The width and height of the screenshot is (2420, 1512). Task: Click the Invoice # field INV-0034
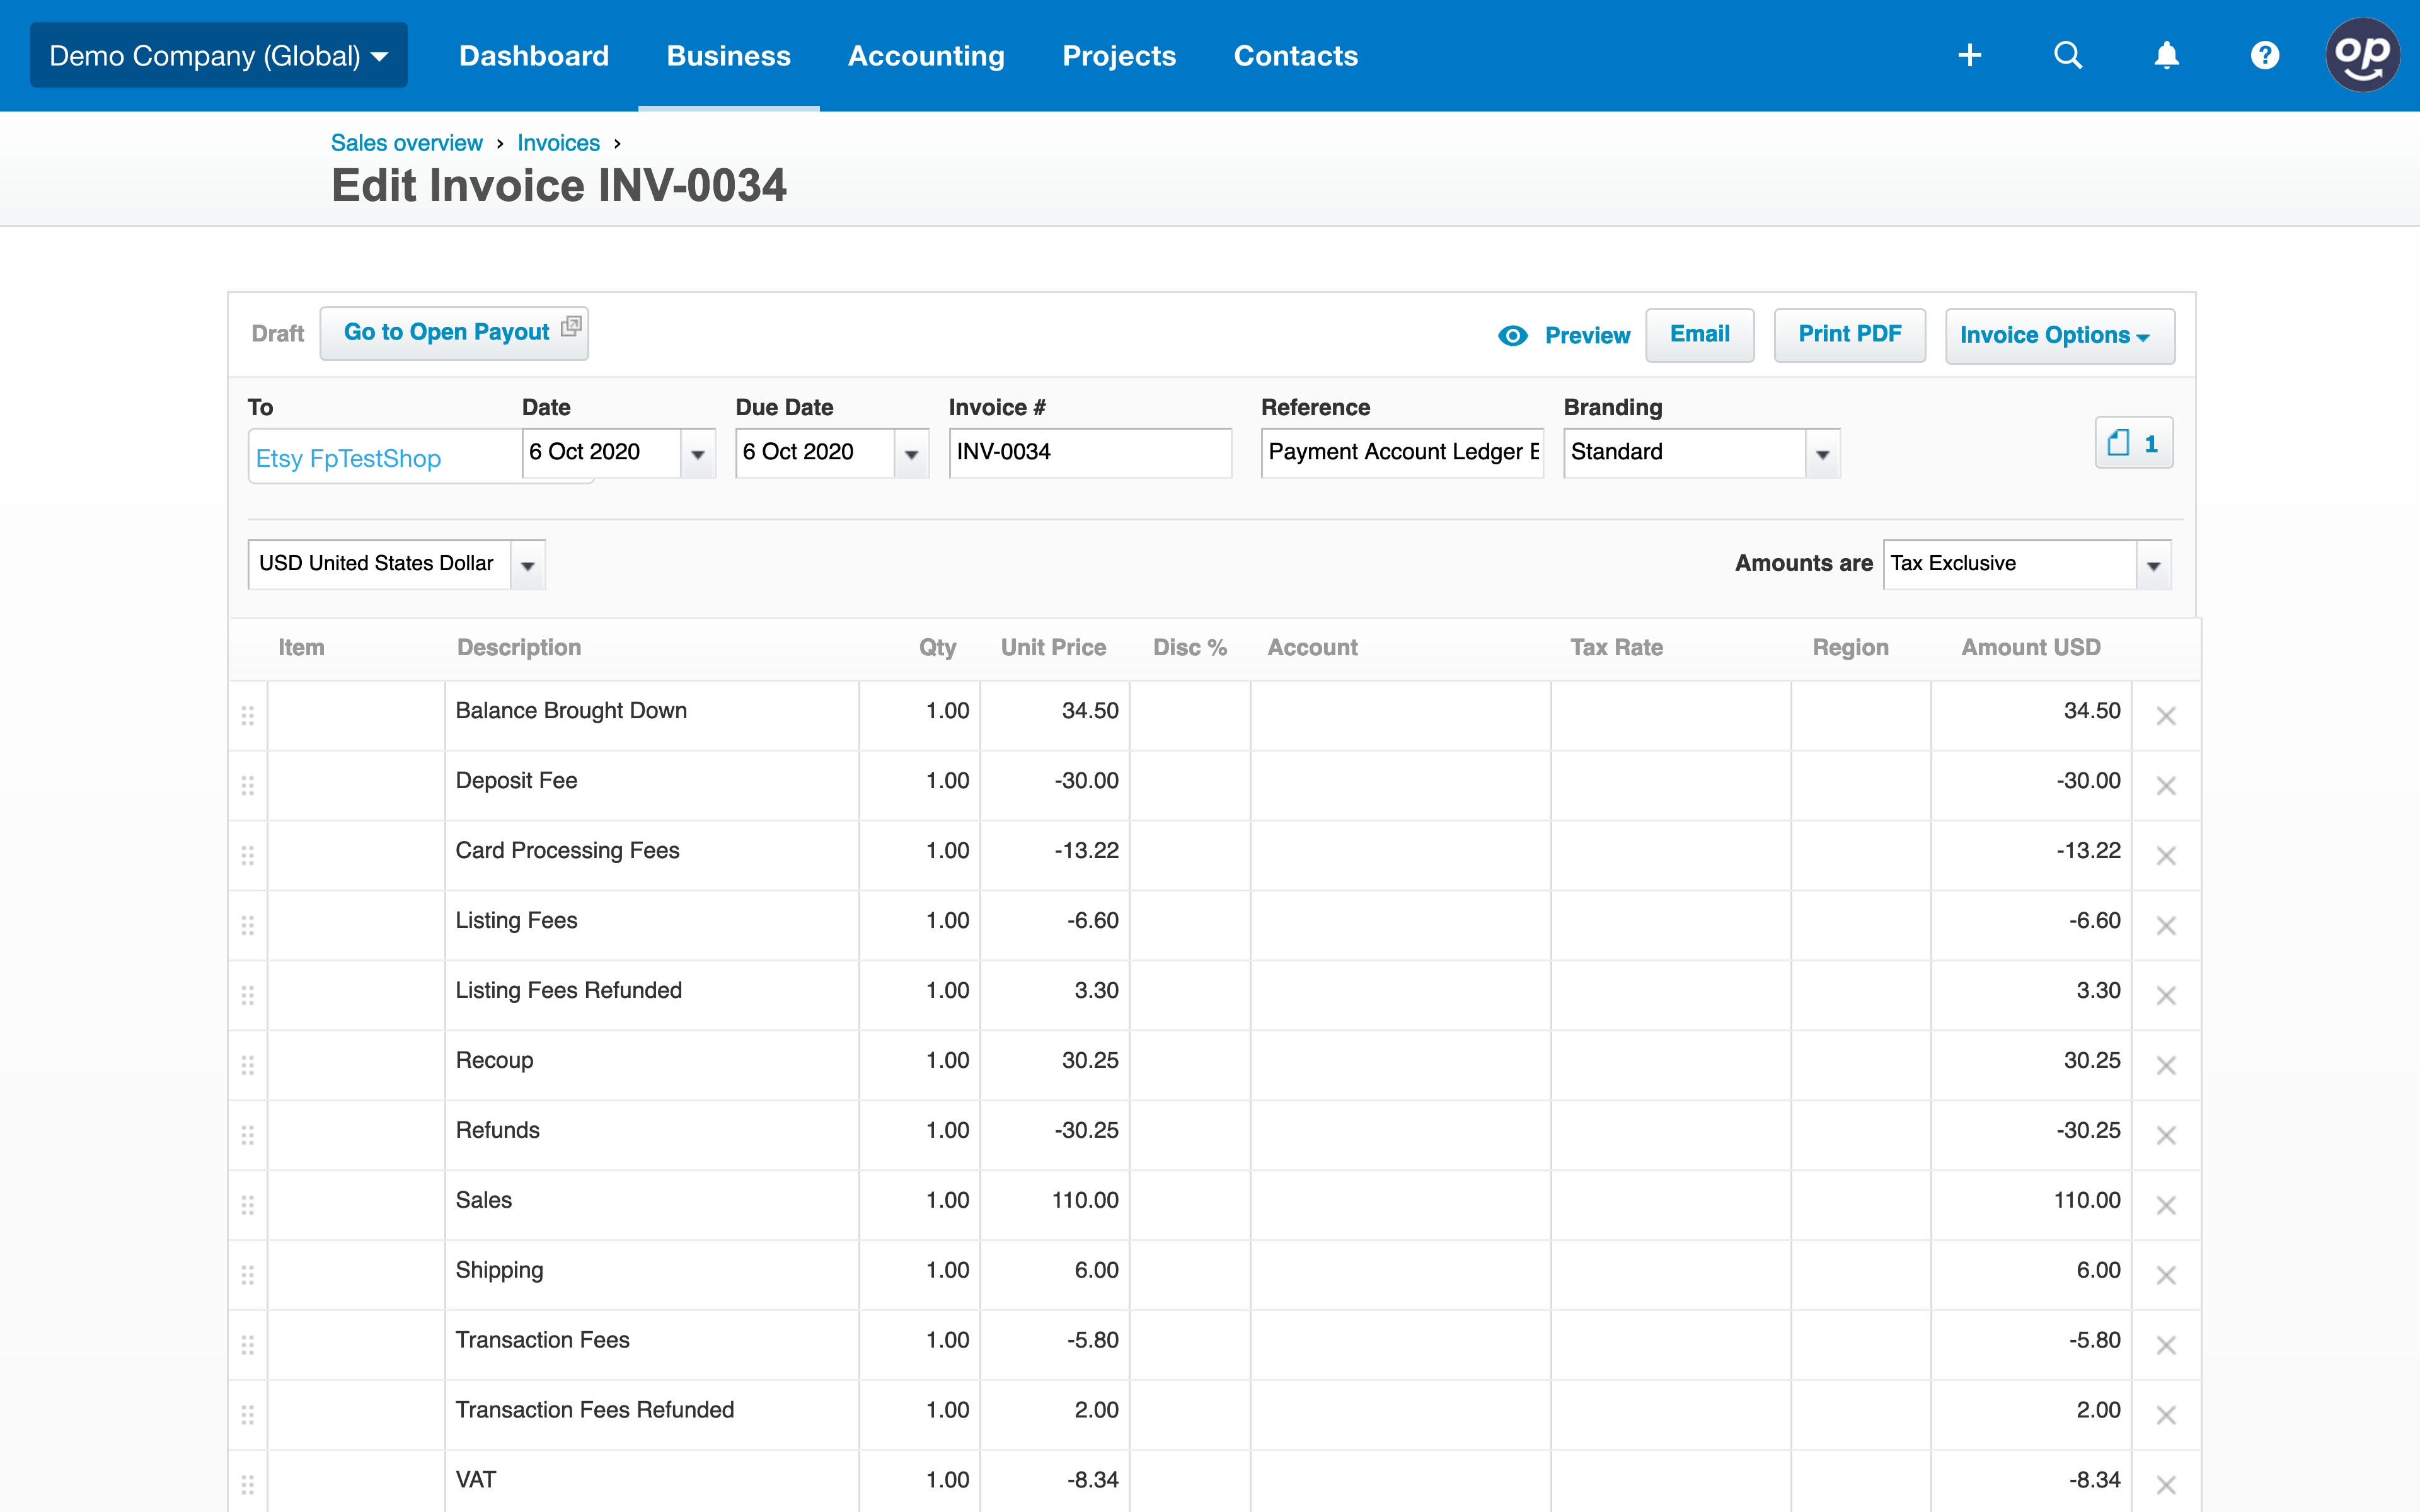(1090, 453)
